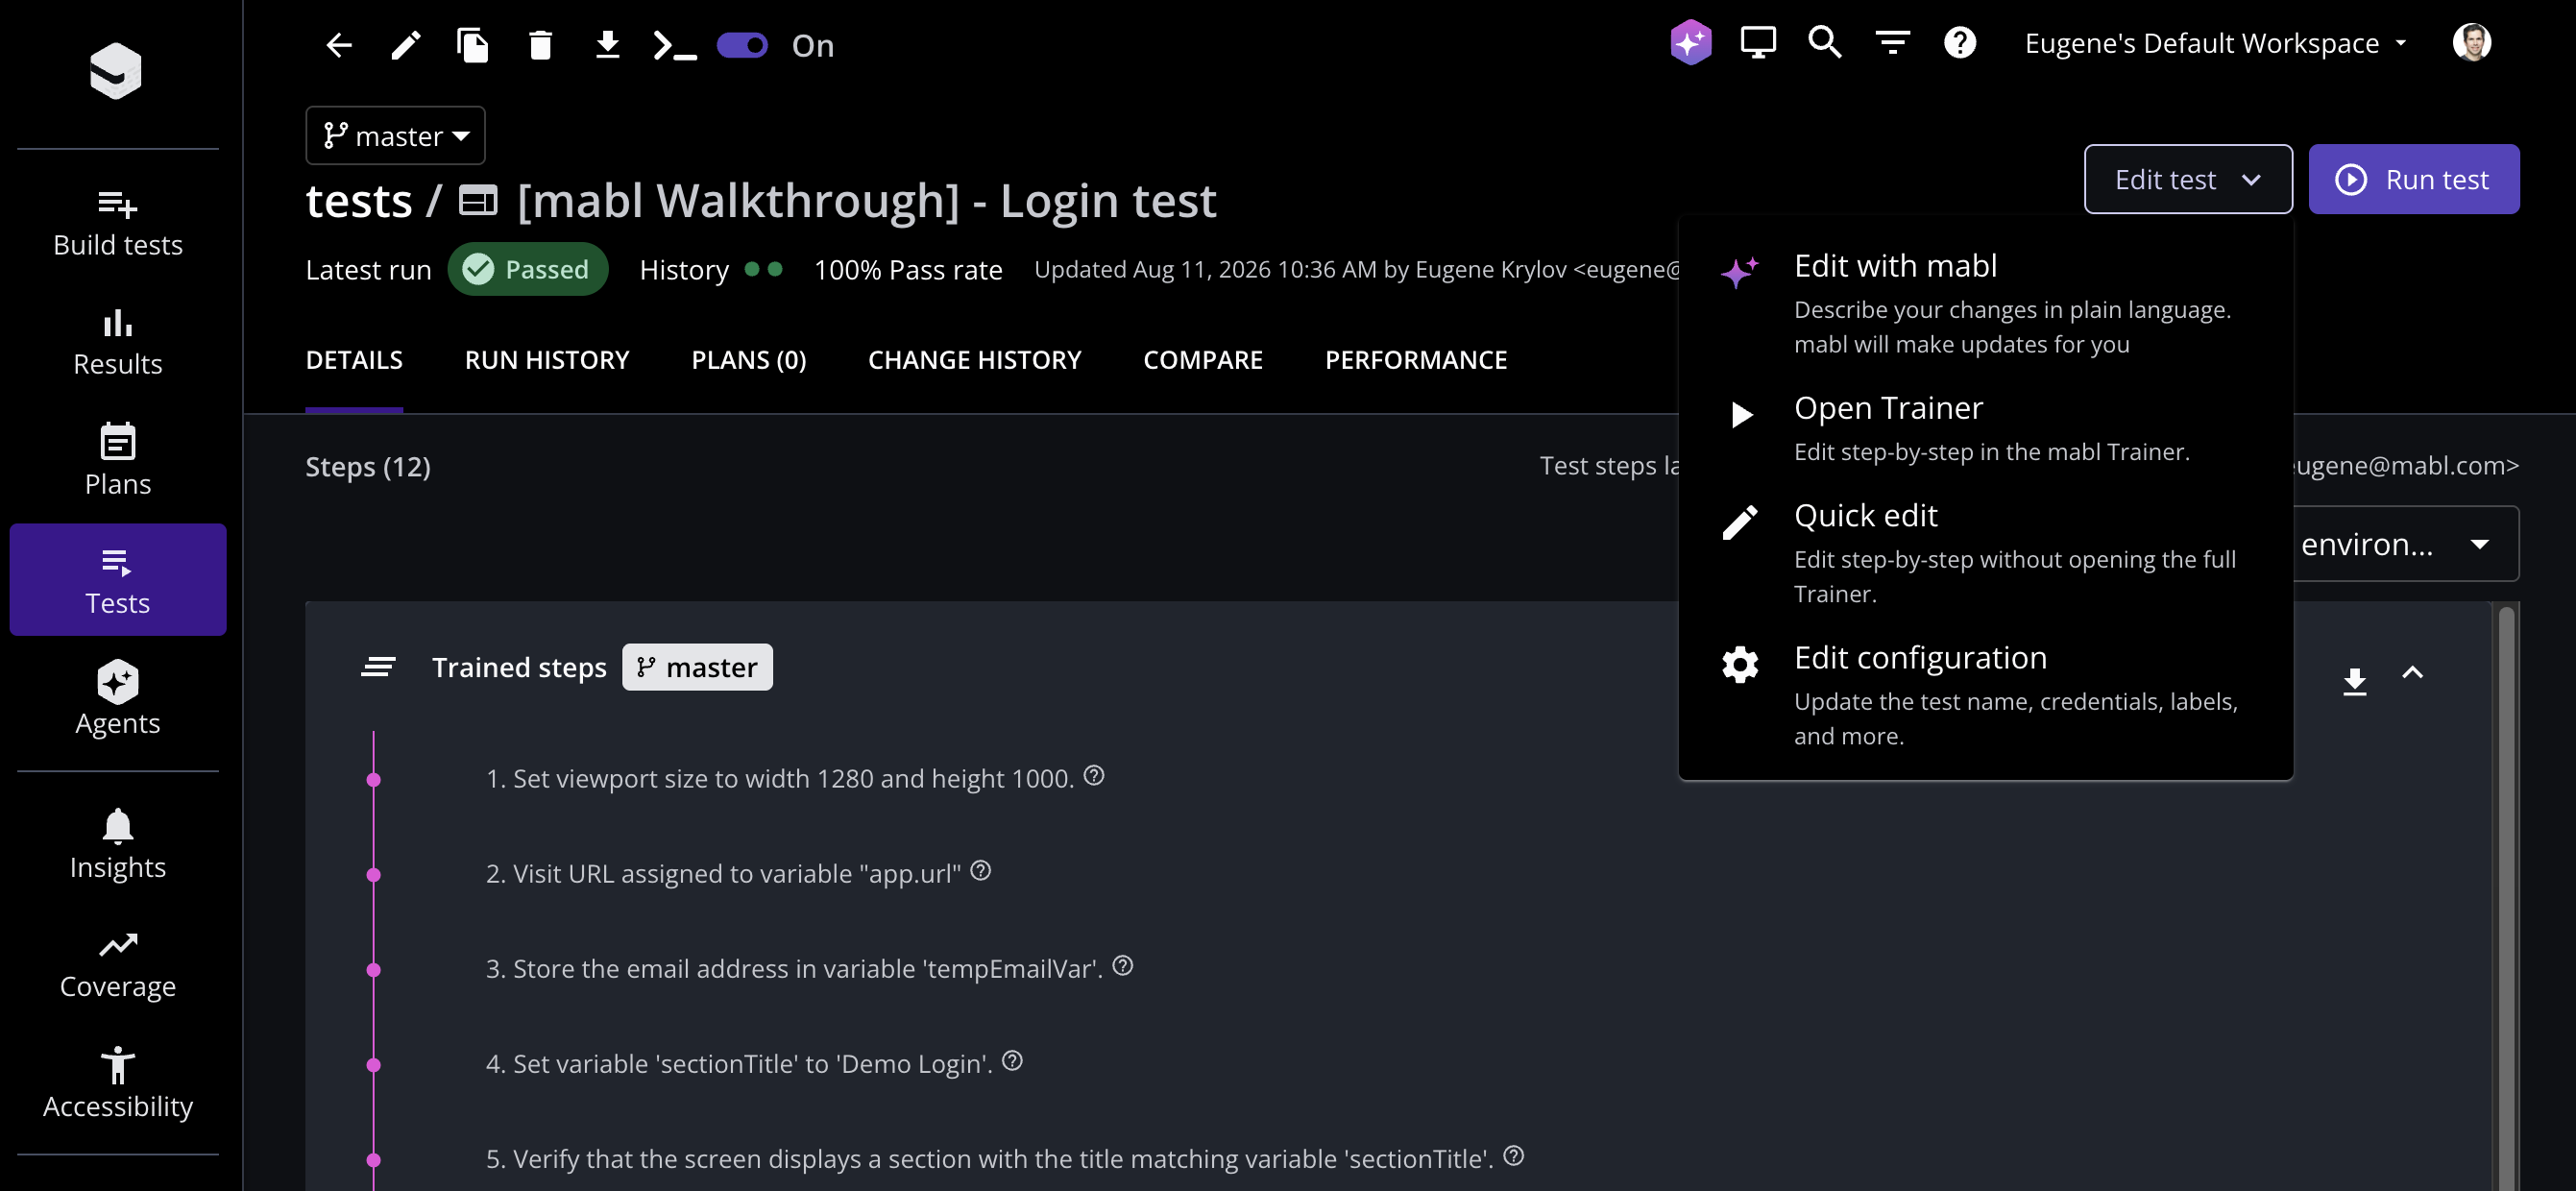Viewport: 2576px width, 1191px height.
Task: Open search with the magnifier icon
Action: [1825, 42]
